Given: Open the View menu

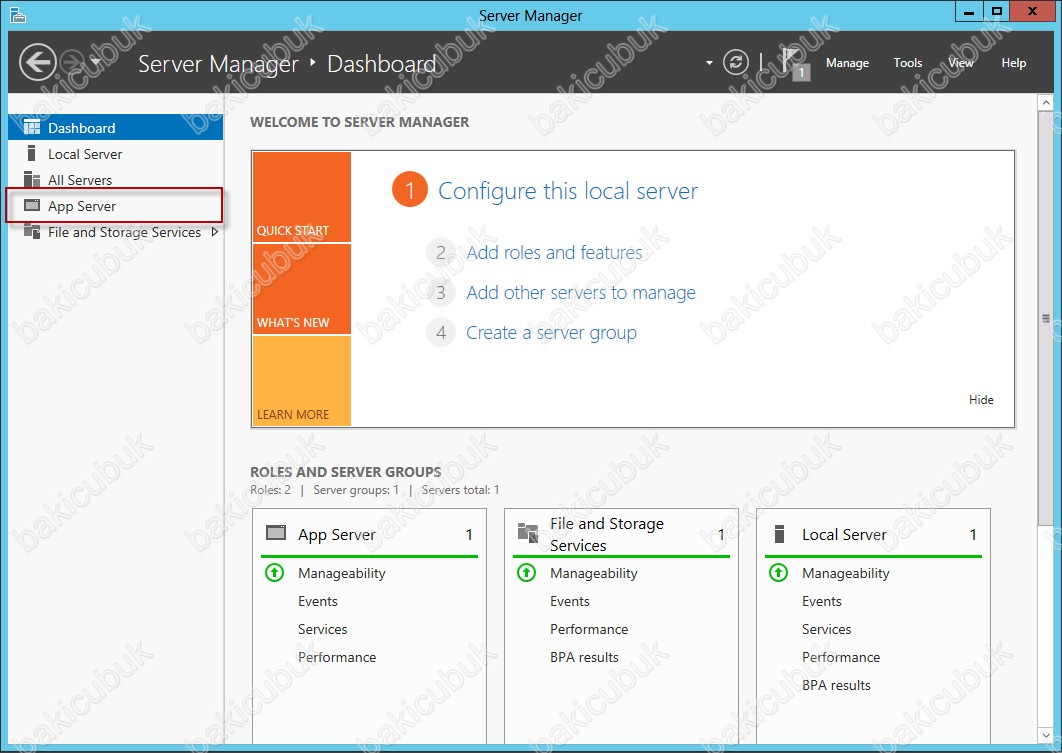Looking at the screenshot, I should (960, 63).
